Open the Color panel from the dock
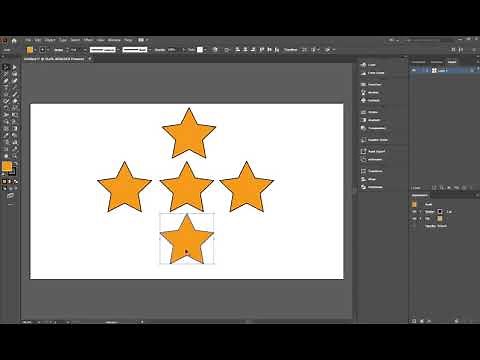The image size is (480, 360). click(369, 65)
